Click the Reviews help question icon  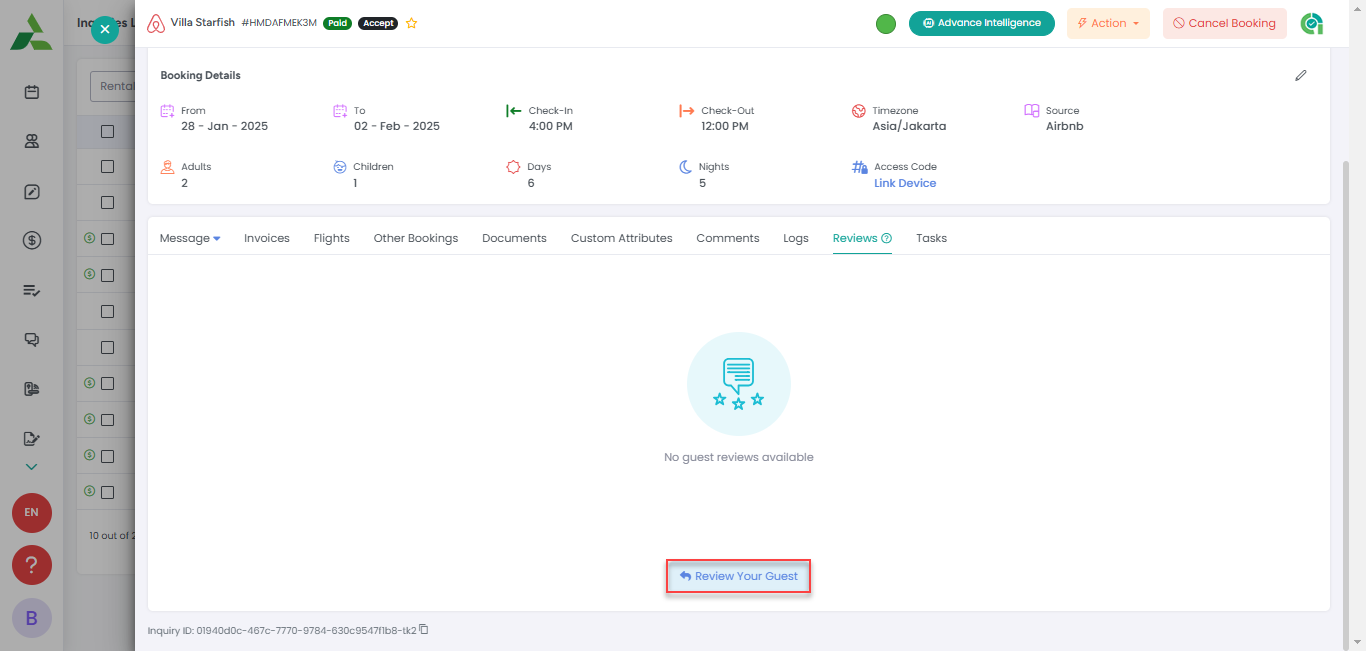click(887, 238)
